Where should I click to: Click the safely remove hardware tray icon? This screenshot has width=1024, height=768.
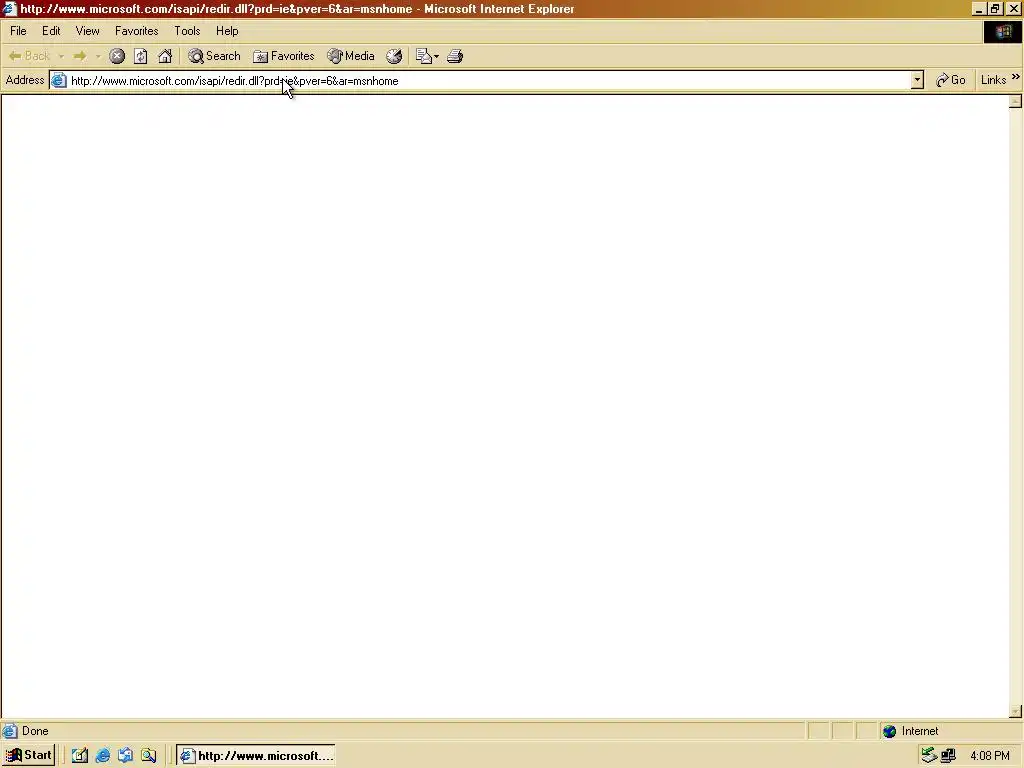[929, 756]
